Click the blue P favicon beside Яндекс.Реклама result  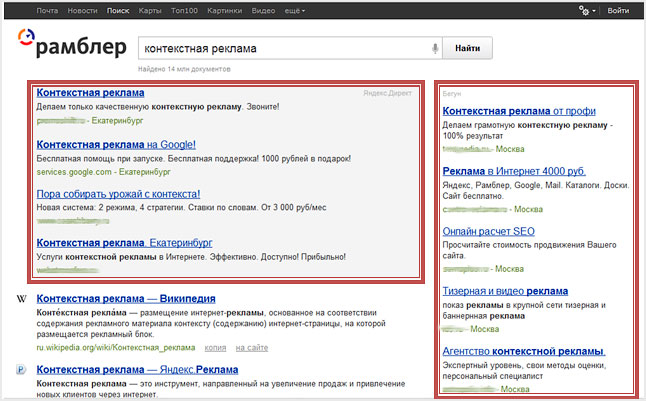tap(21, 369)
